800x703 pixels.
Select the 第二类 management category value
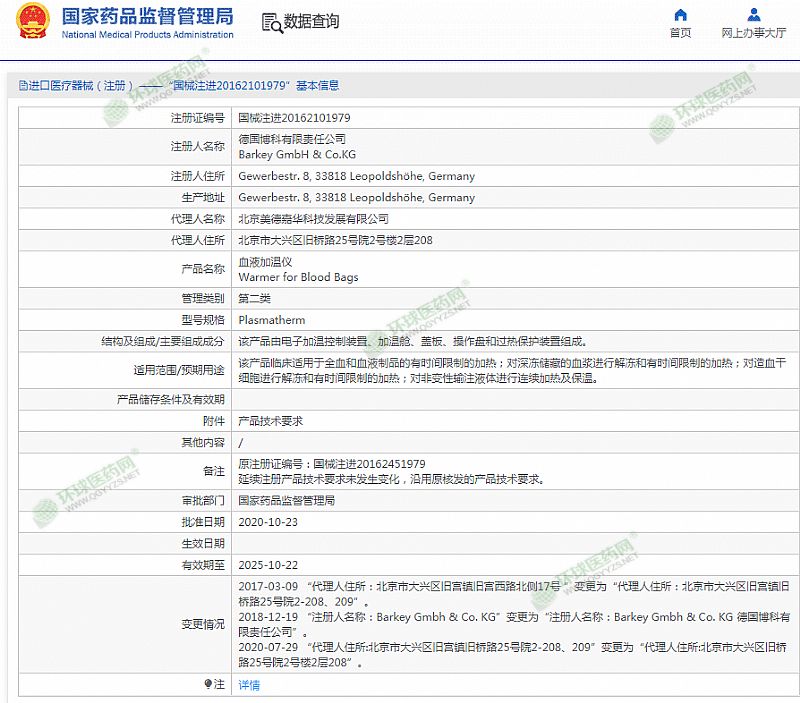point(254,298)
